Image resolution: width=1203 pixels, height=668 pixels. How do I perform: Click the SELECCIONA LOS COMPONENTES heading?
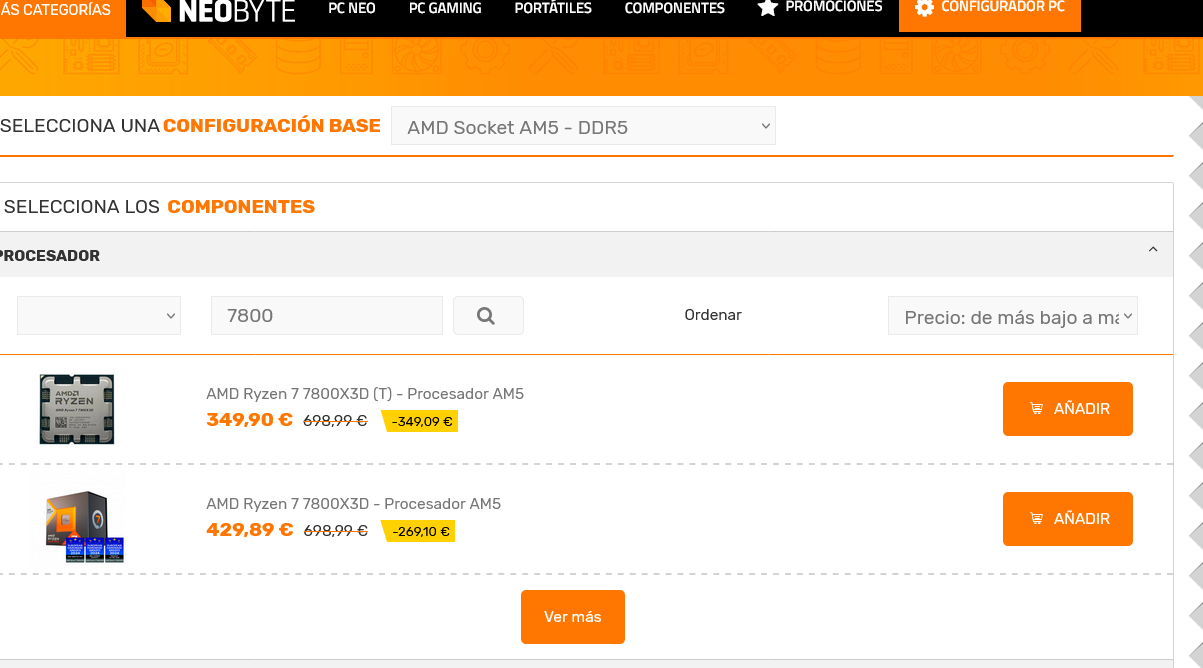click(158, 207)
